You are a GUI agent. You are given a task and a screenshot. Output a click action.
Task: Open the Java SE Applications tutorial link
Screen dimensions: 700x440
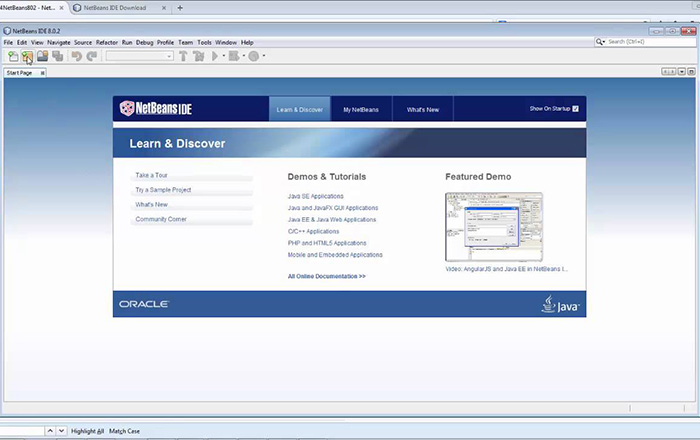click(316, 196)
